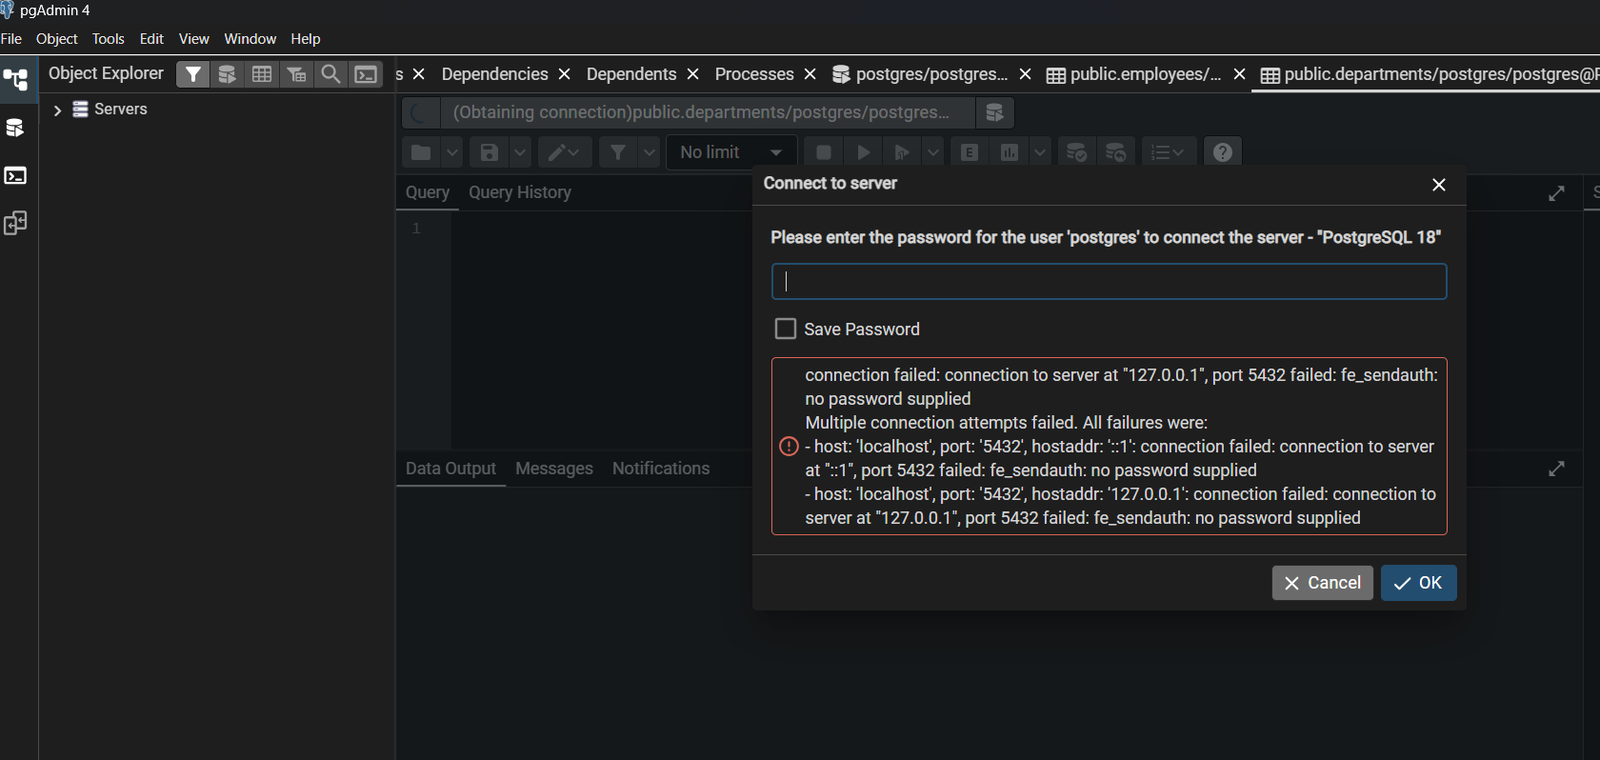This screenshot has width=1600, height=760.
Task: Click Explain Analyze chart icon
Action: tap(1009, 152)
